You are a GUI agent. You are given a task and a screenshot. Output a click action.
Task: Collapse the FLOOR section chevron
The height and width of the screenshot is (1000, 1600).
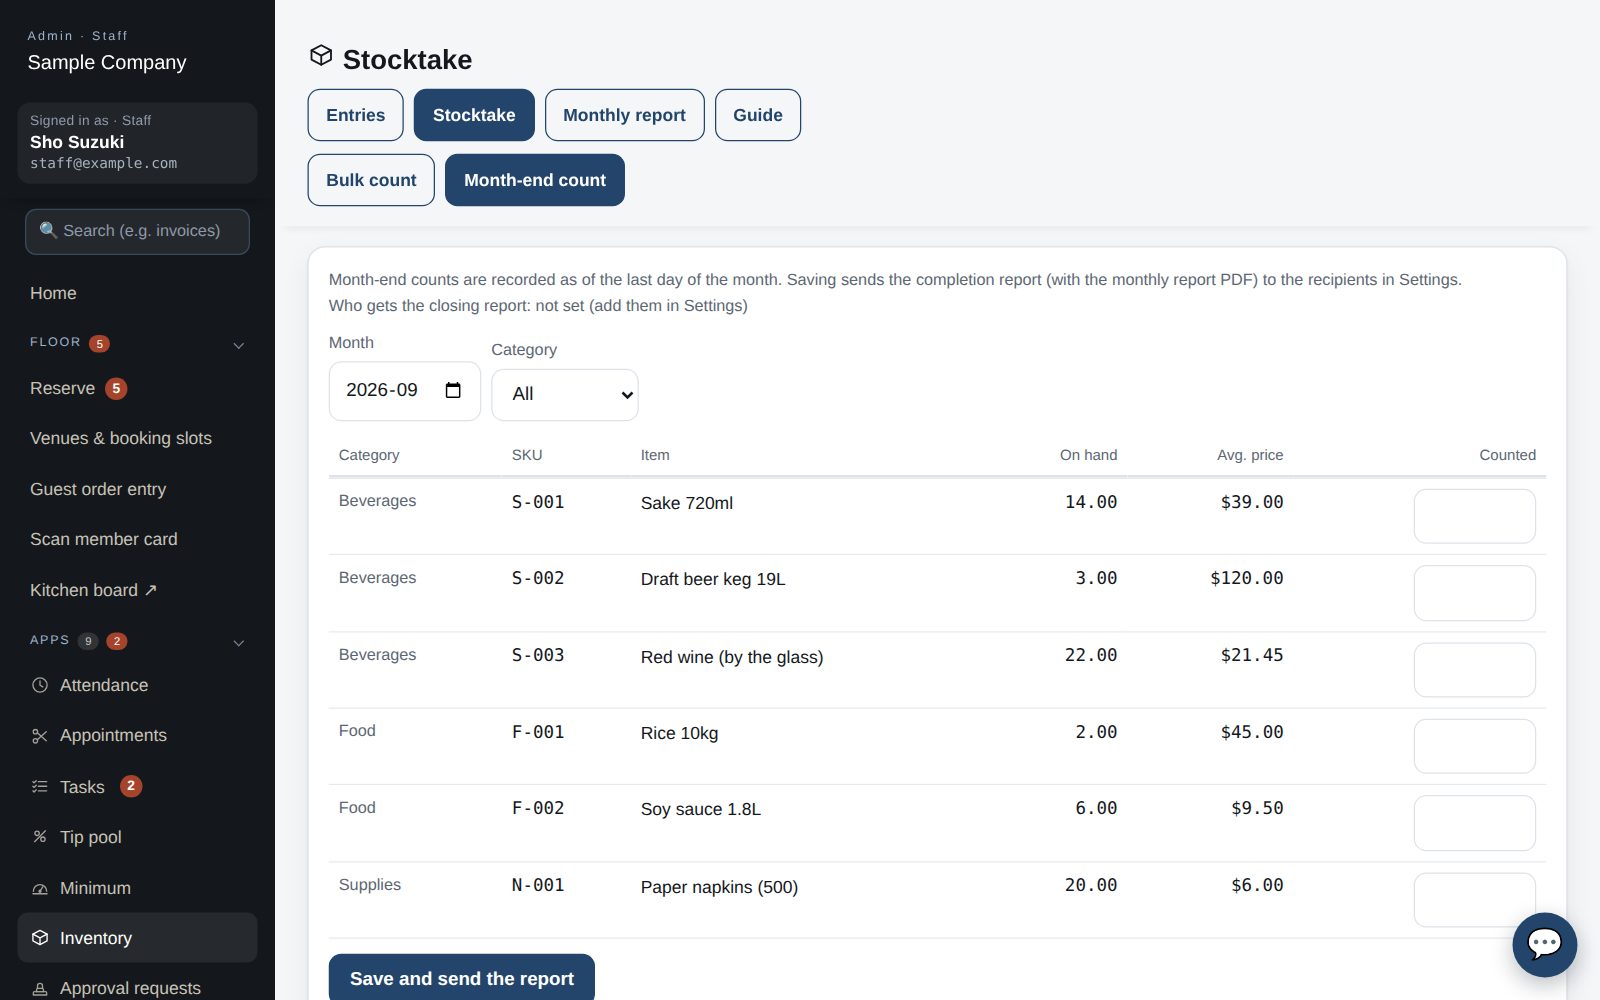[239, 346]
